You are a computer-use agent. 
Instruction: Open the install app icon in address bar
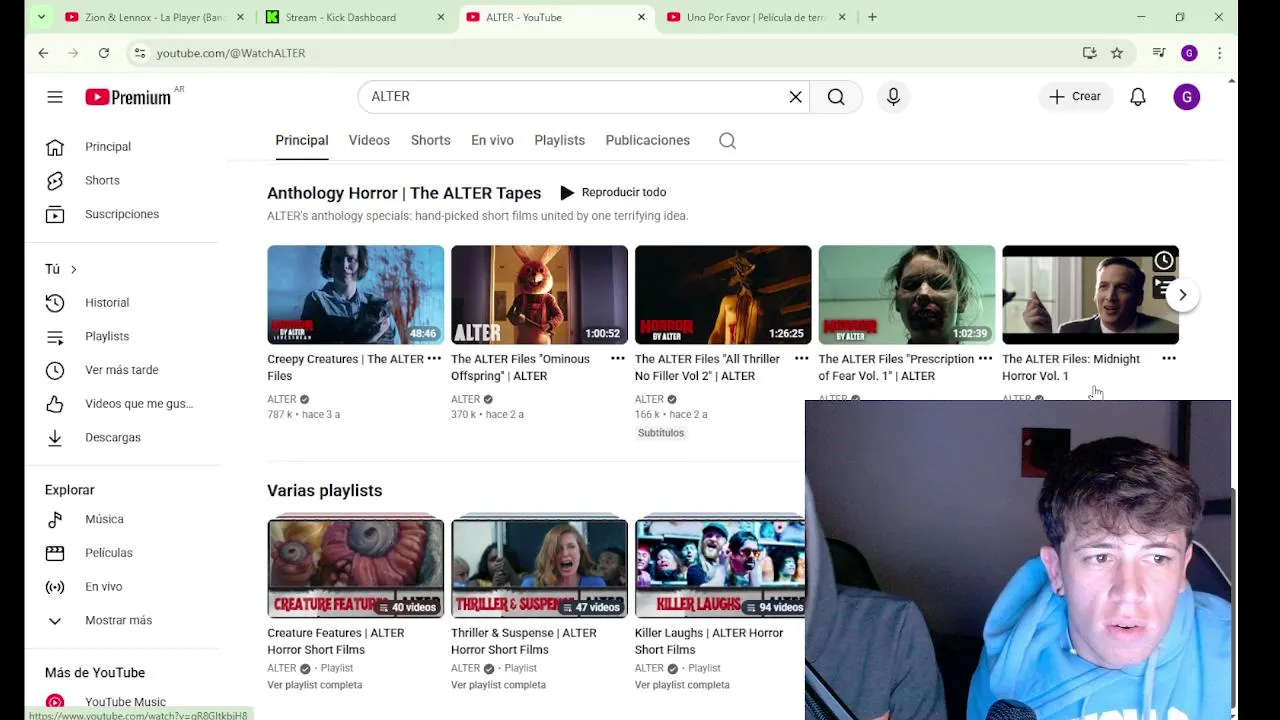(x=1090, y=53)
